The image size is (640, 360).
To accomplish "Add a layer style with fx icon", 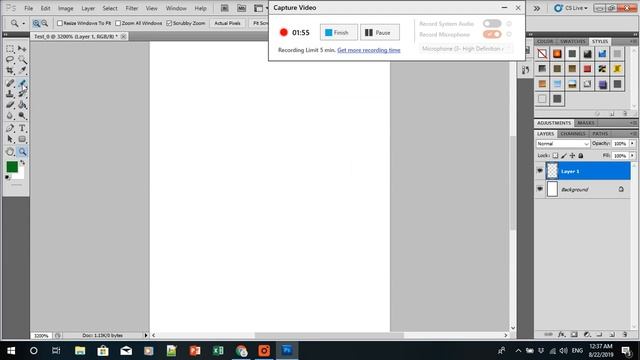I will point(562,334).
